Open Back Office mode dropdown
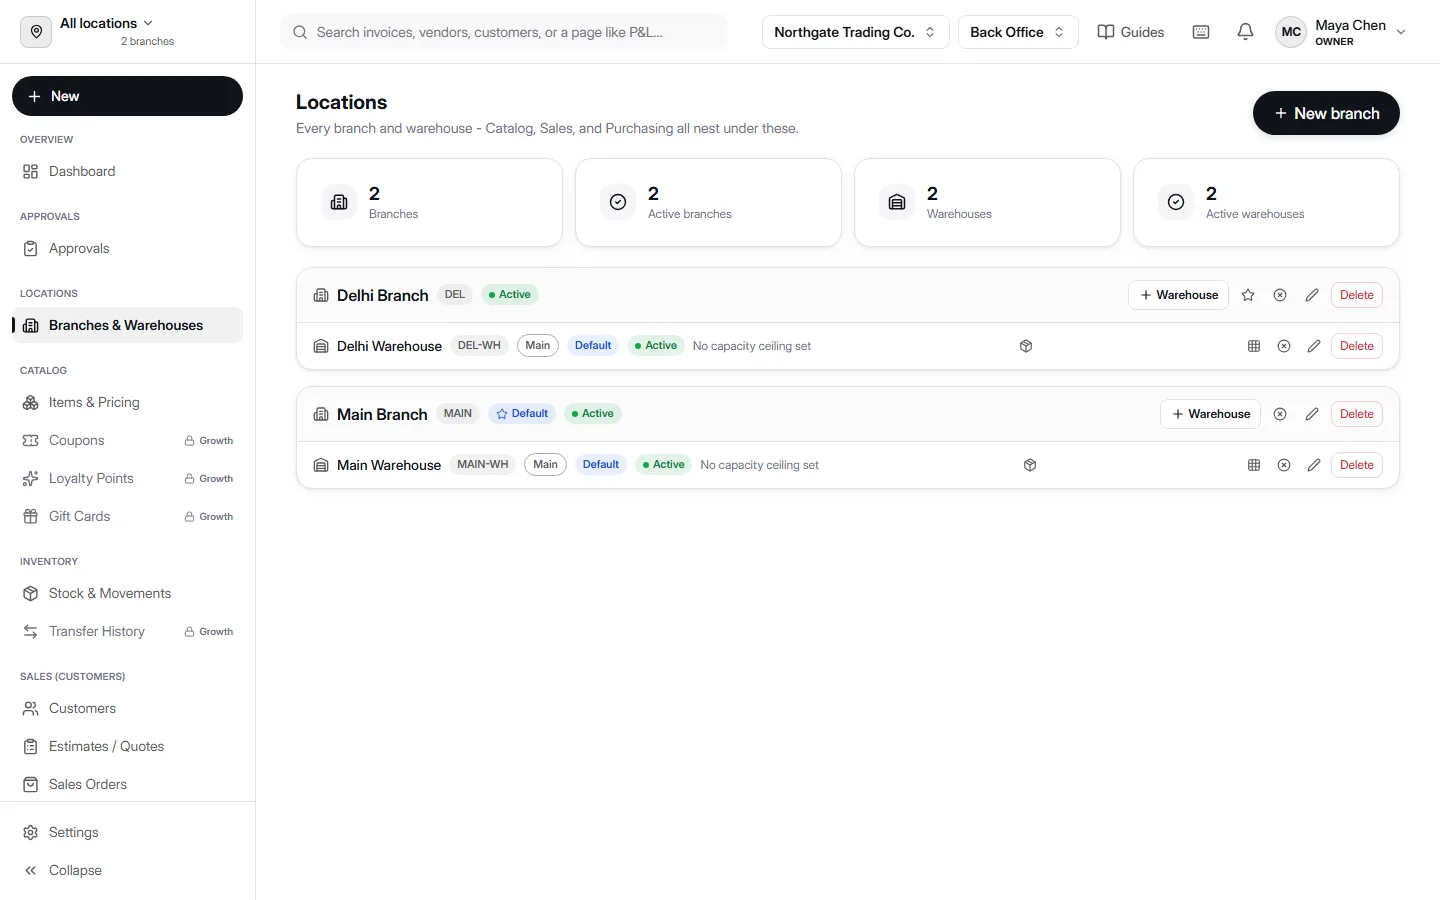Screen dimensions: 1440x900 click(1018, 32)
